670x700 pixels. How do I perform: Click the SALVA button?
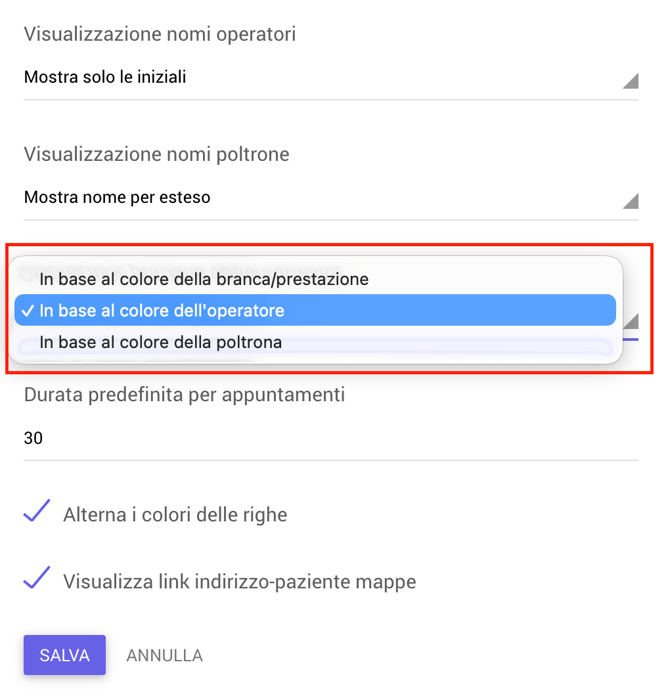pos(65,655)
